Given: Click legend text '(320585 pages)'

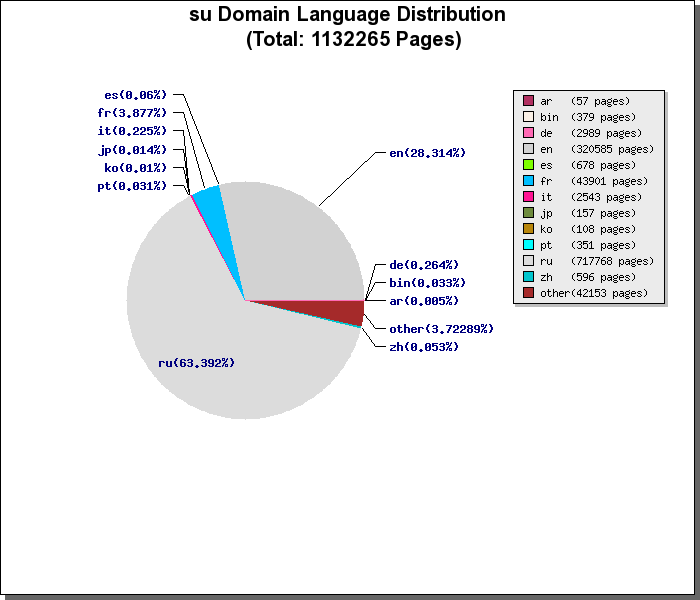Looking at the screenshot, I should (612, 149).
